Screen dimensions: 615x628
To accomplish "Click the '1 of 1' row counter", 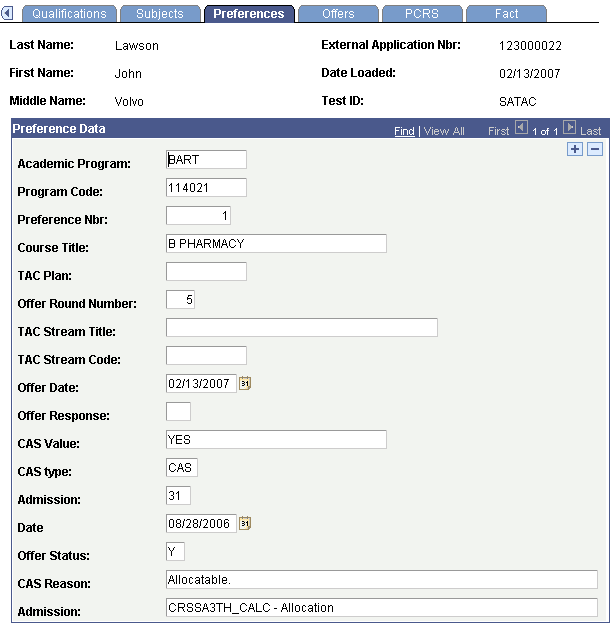I will pos(545,131).
